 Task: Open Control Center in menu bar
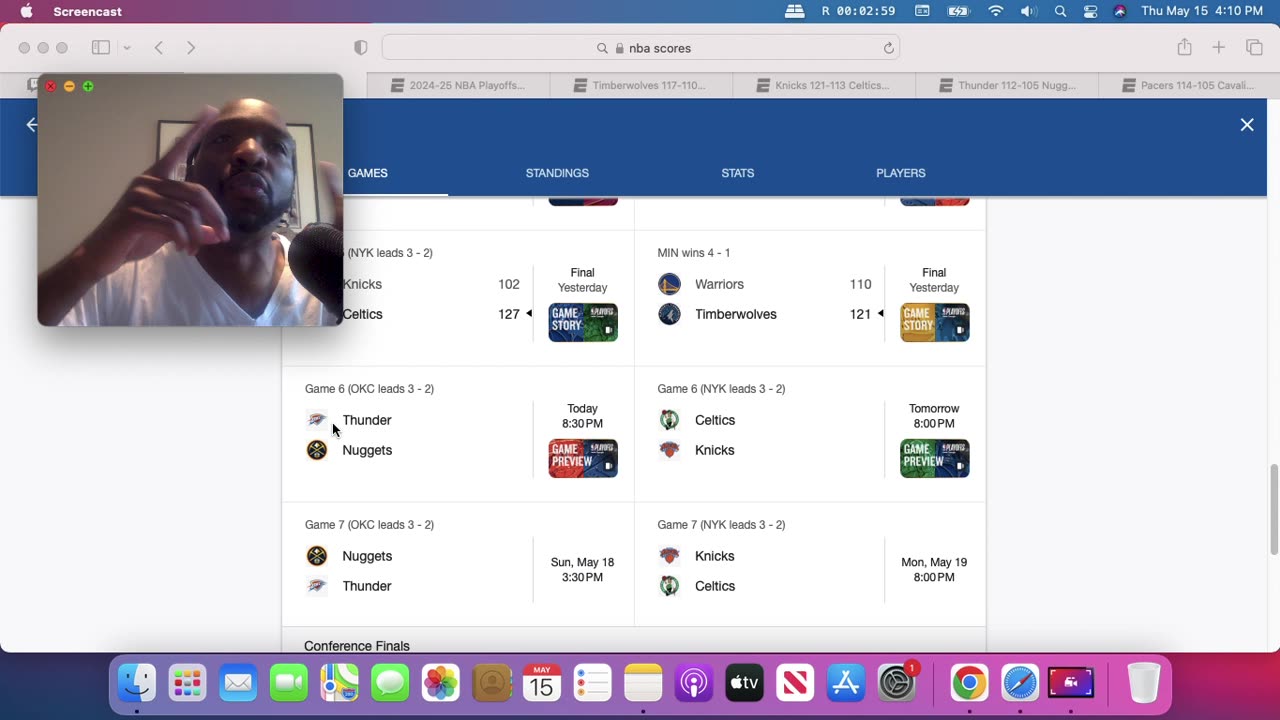click(1090, 11)
